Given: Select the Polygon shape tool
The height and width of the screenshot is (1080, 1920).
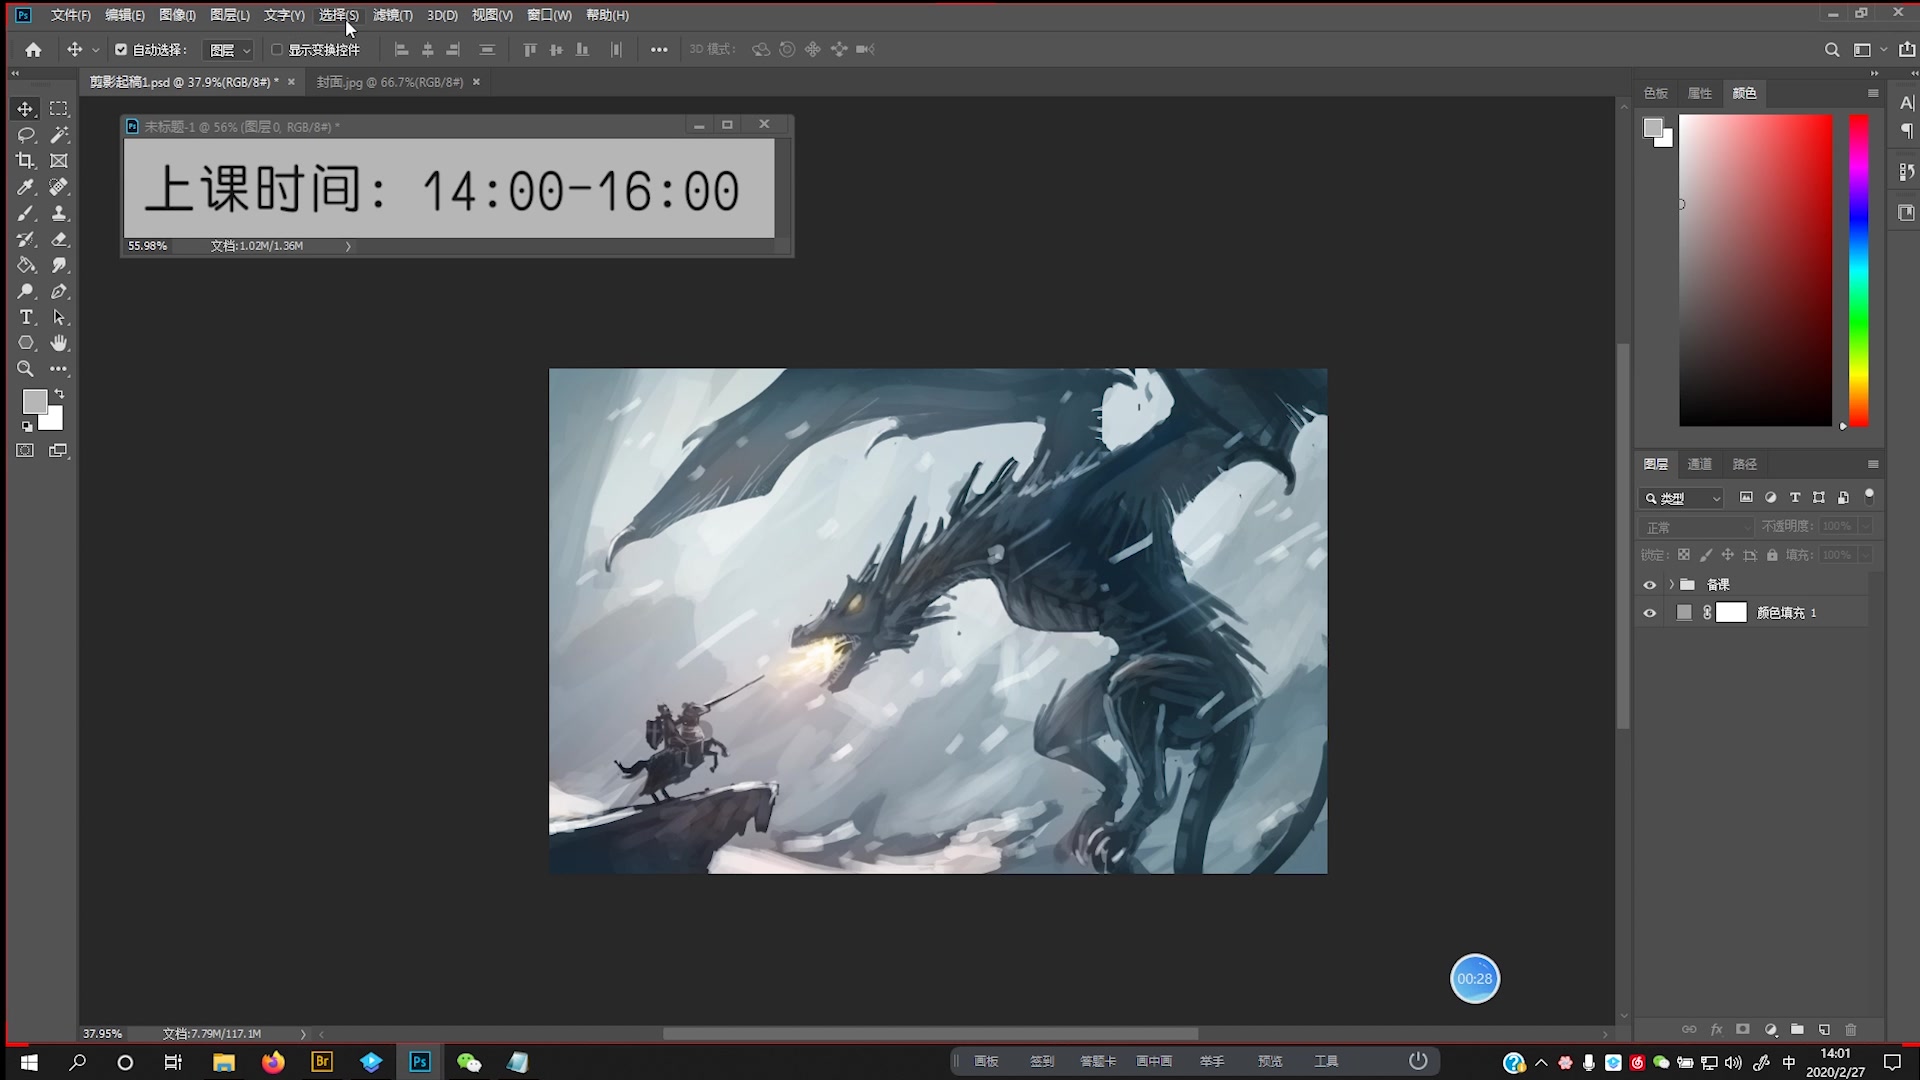Looking at the screenshot, I should click(25, 343).
